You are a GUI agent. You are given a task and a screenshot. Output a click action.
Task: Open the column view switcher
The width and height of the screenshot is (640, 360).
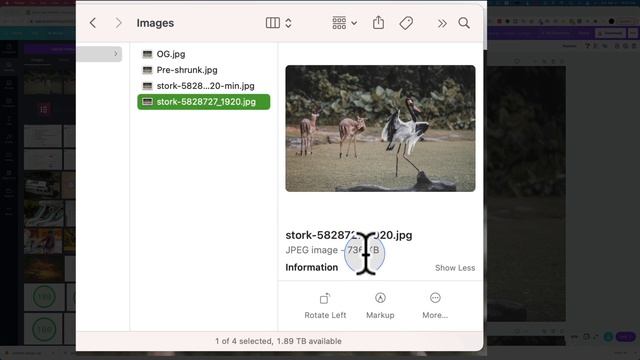(279, 23)
